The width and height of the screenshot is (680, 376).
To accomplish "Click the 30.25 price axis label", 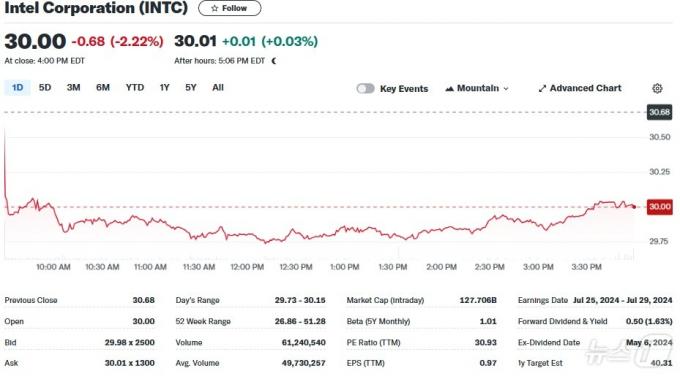I will (660, 172).
